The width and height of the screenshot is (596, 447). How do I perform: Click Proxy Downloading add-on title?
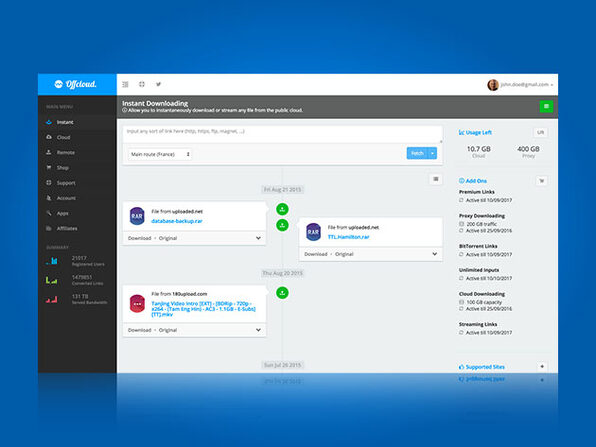[x=482, y=216]
